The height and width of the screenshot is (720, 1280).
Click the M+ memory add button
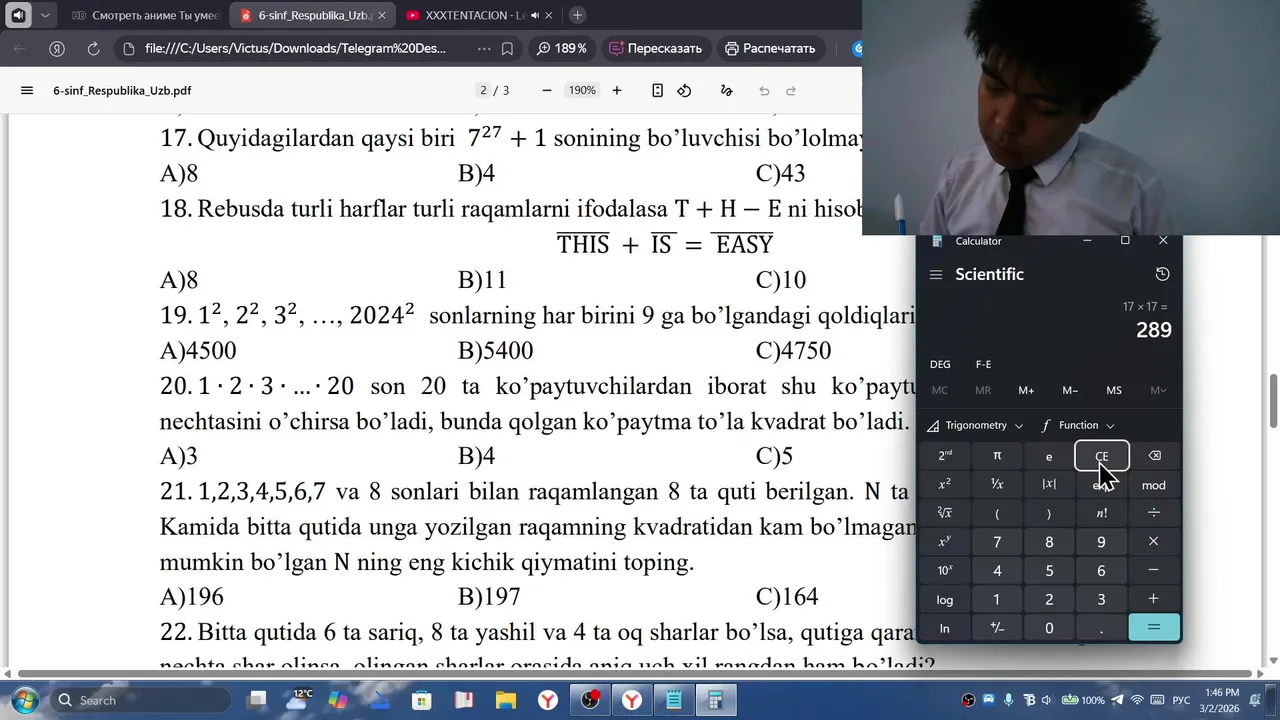click(x=1026, y=390)
